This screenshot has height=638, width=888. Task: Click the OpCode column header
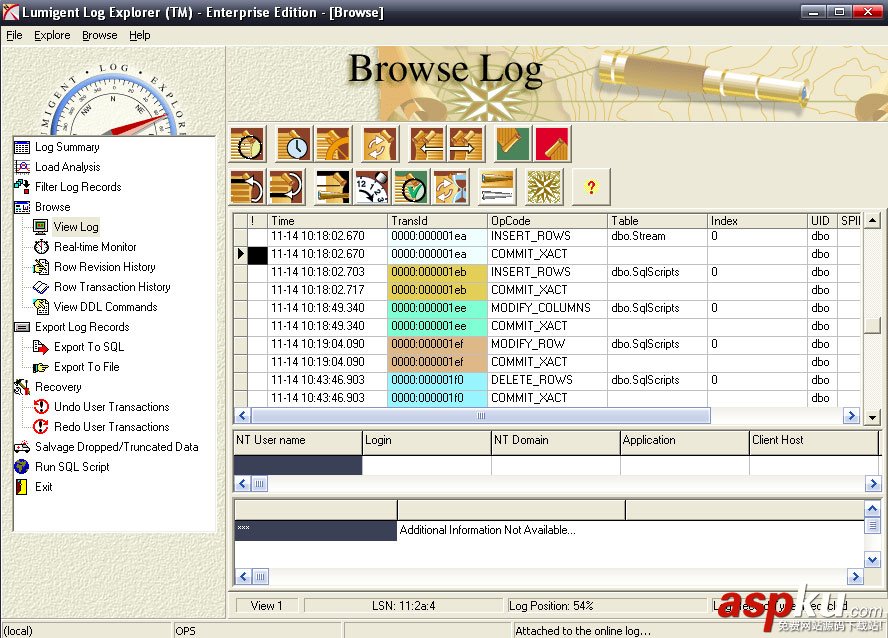coord(548,221)
